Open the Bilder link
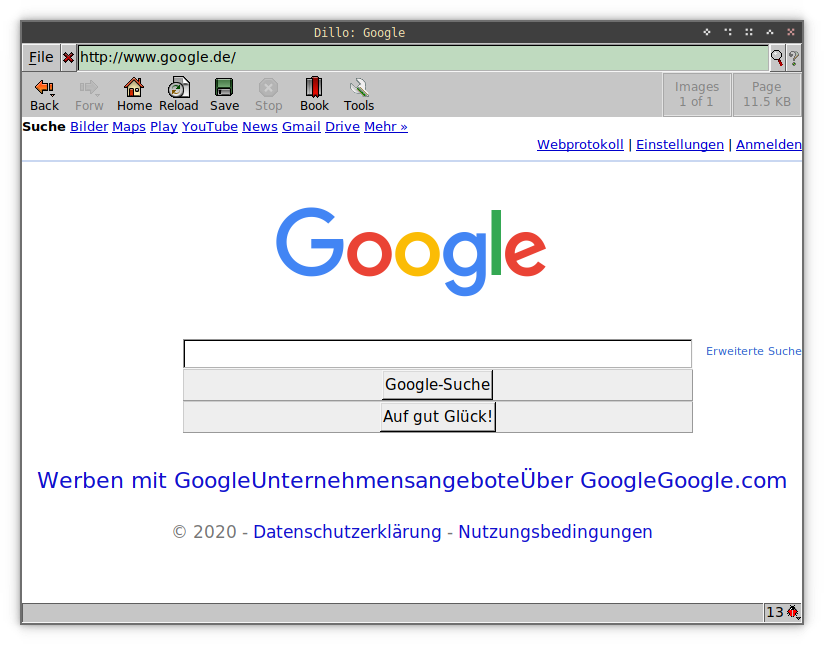Image resolution: width=824 pixels, height=645 pixels. (x=89, y=127)
